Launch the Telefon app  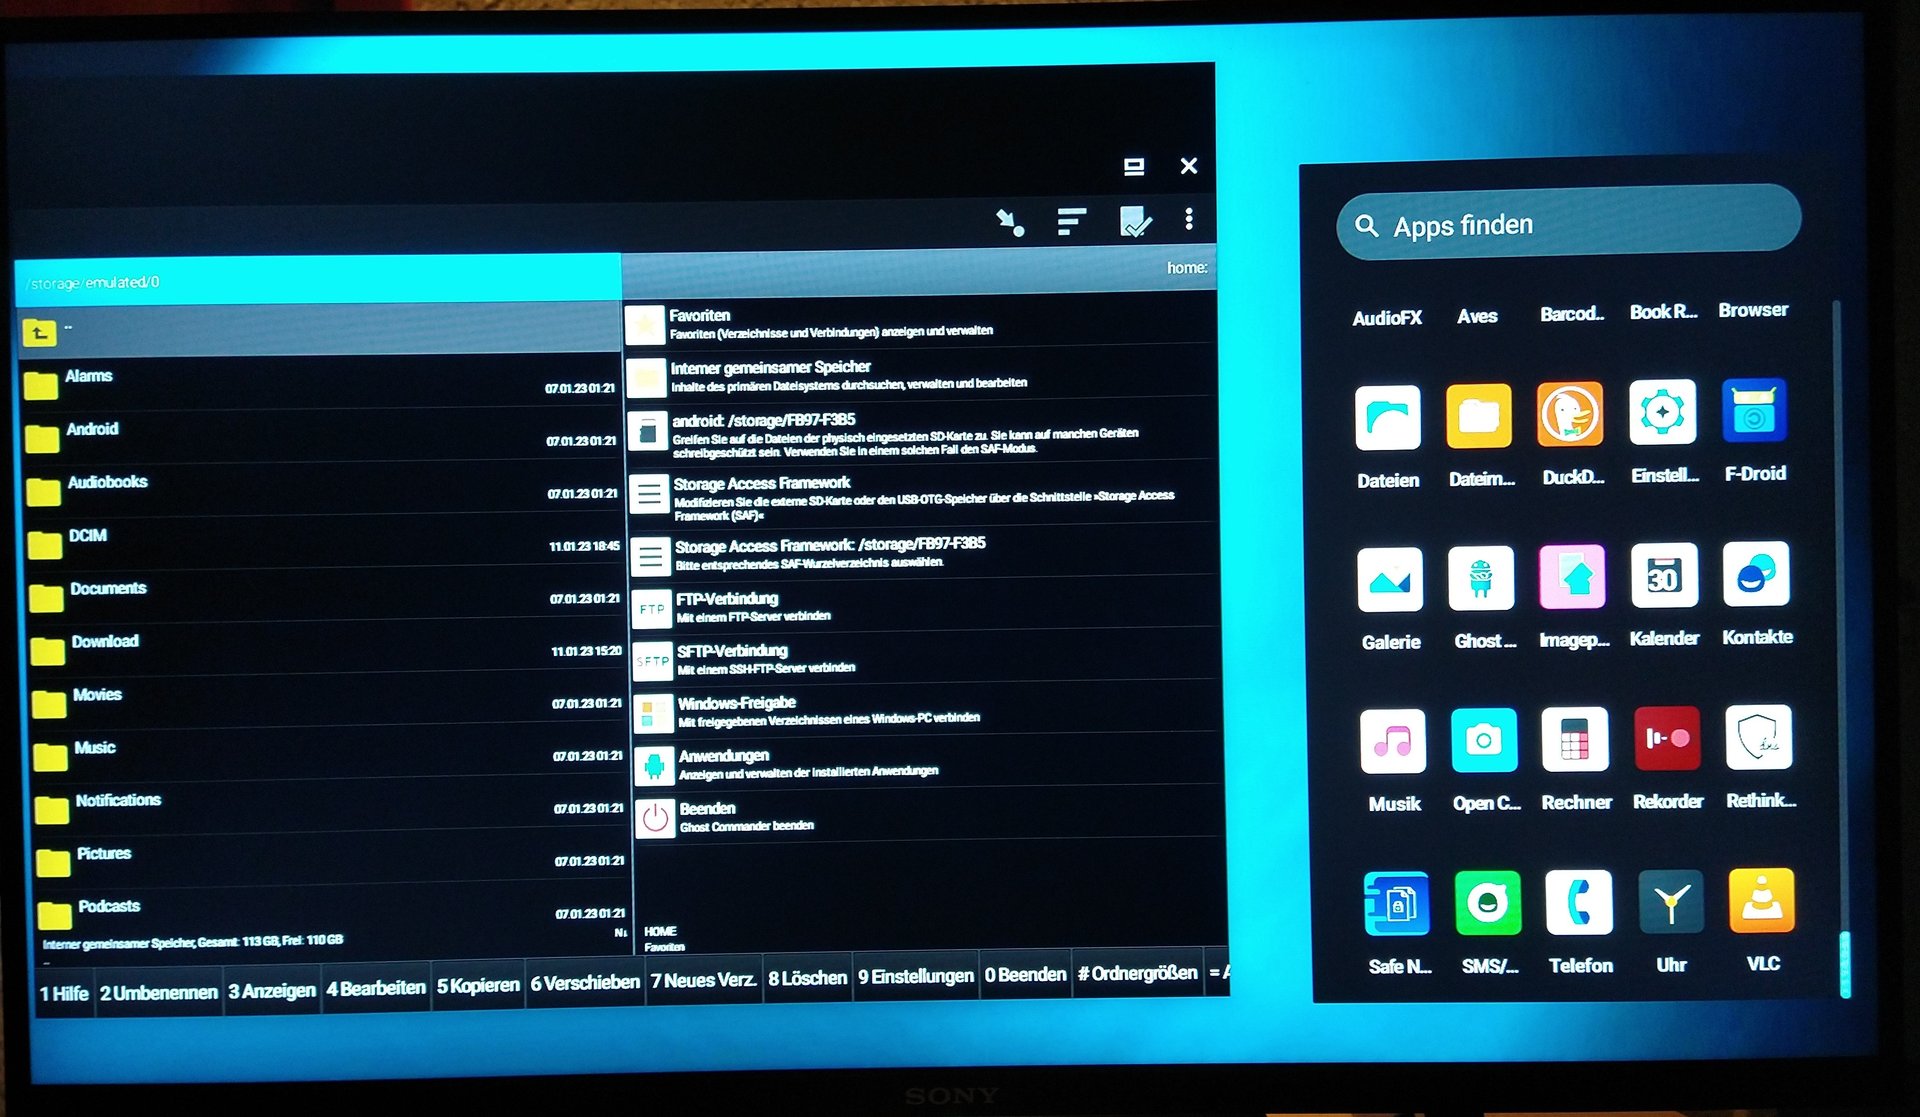pyautogui.click(x=1579, y=902)
